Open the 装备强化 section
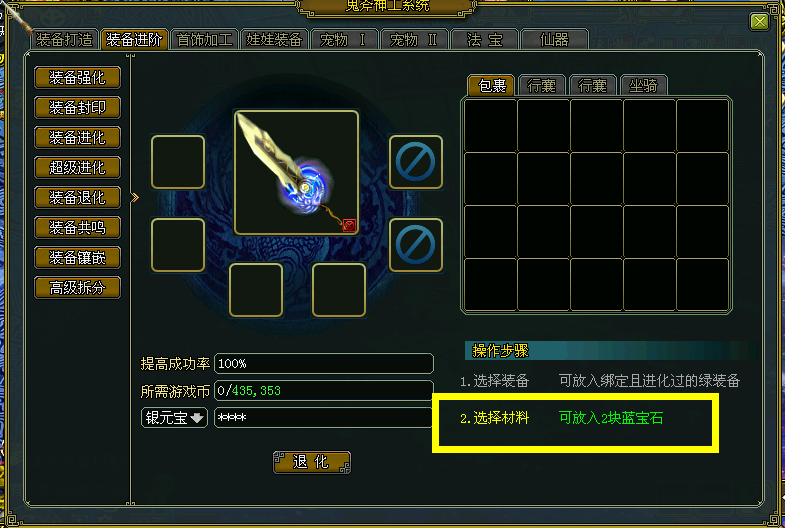Image resolution: width=785 pixels, height=528 pixels. point(77,78)
